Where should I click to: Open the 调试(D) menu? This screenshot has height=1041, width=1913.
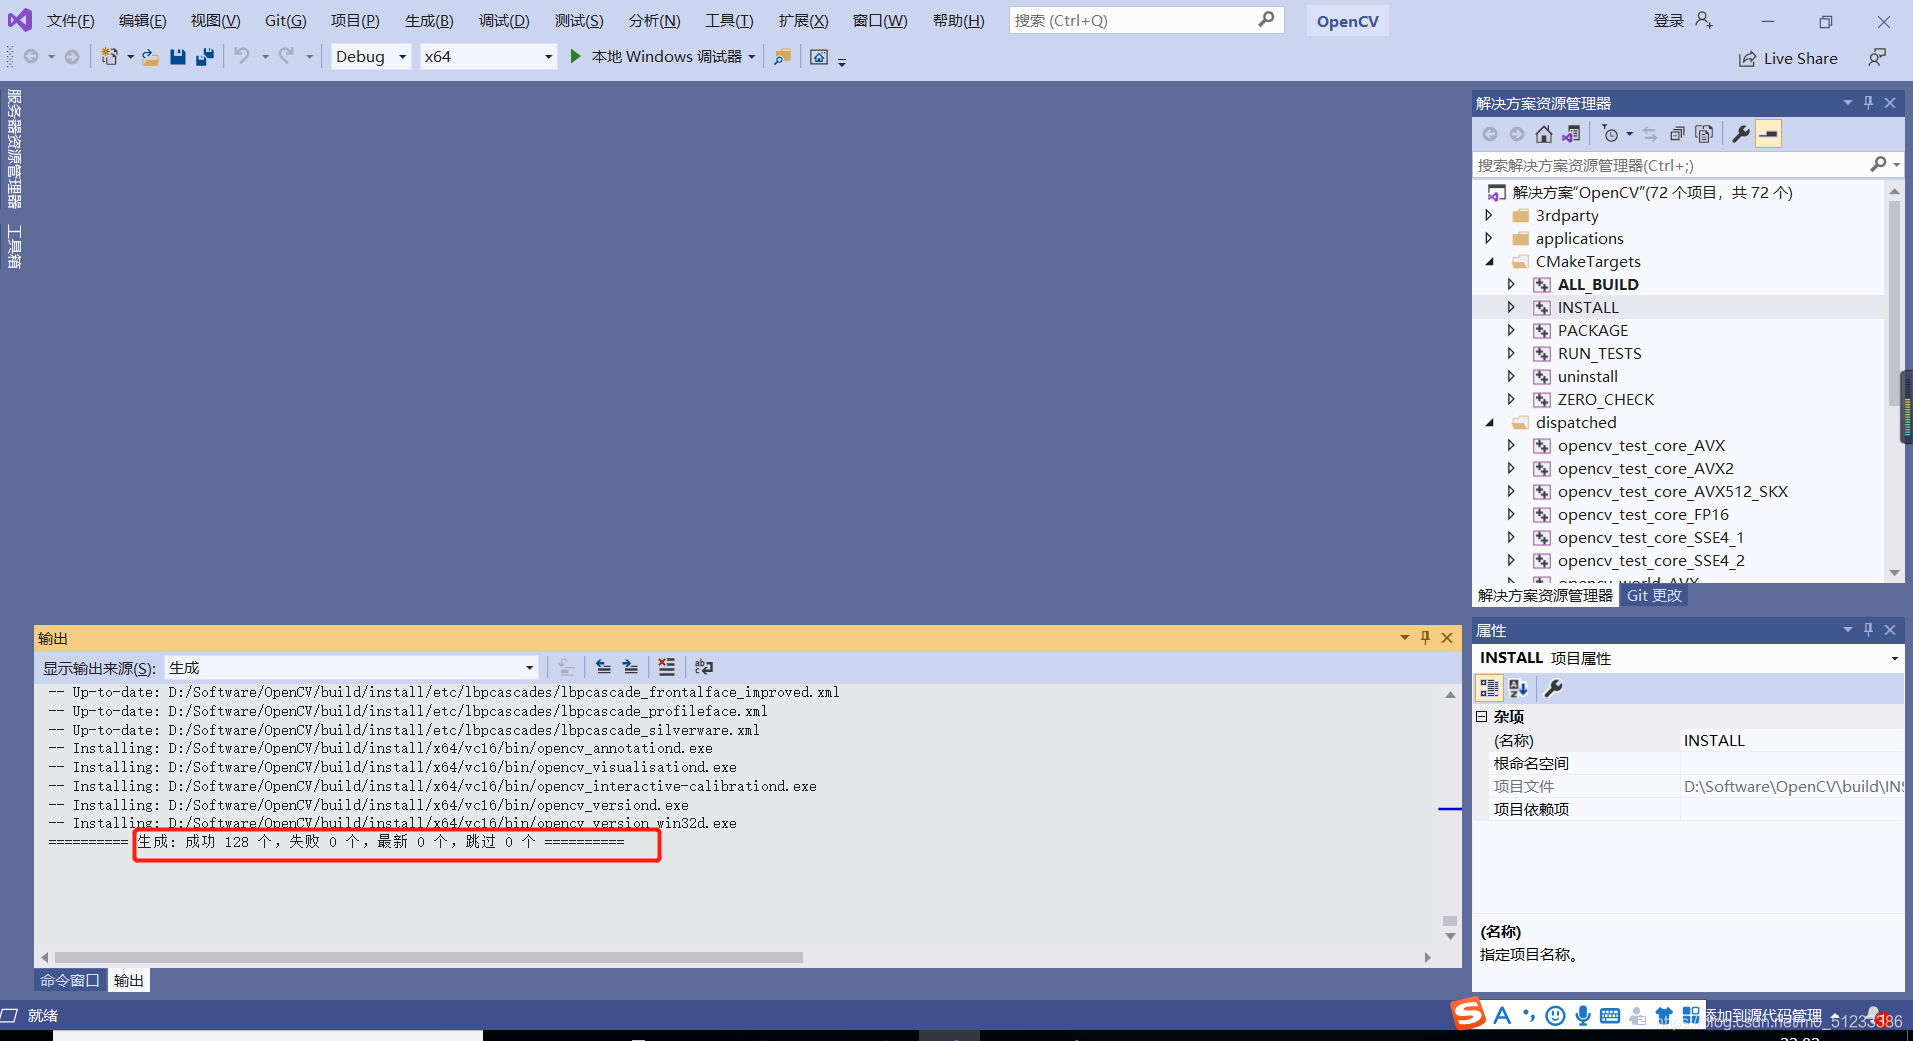tap(504, 21)
